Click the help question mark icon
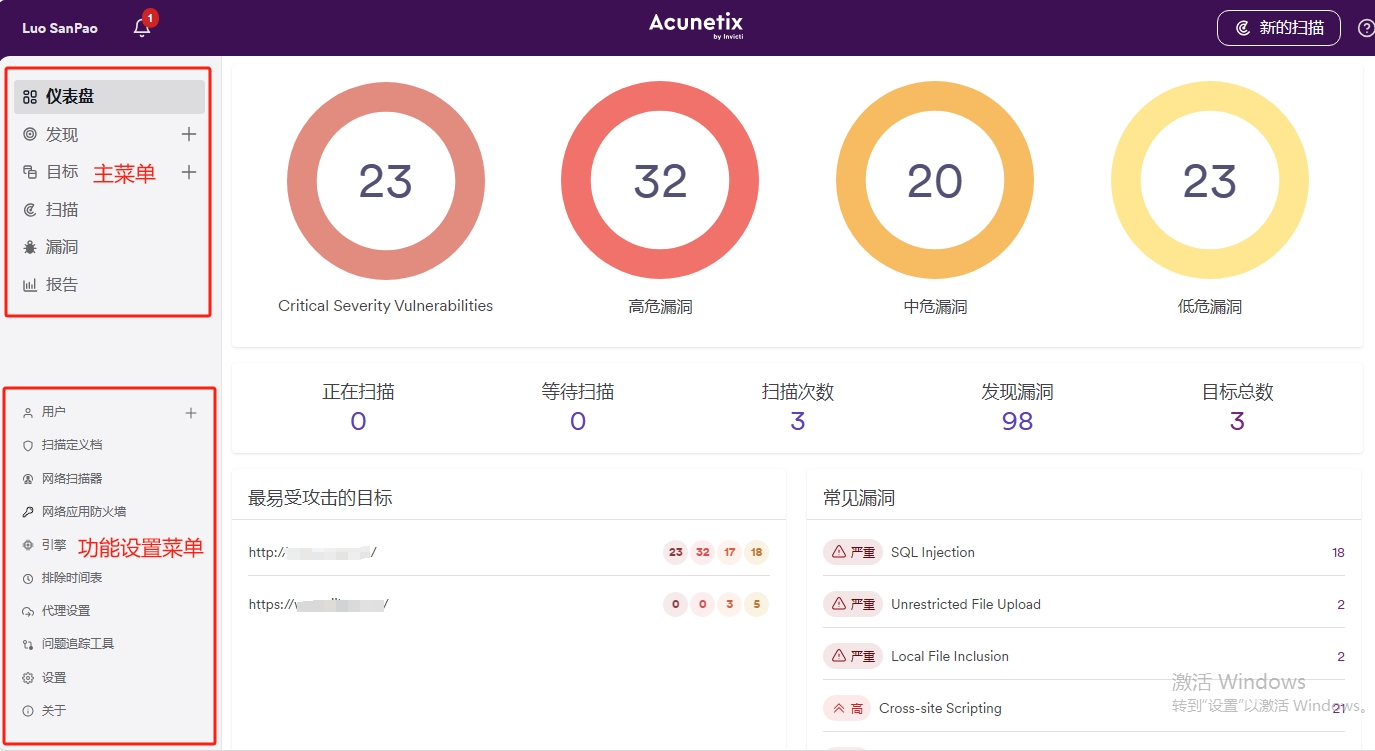 1366,28
